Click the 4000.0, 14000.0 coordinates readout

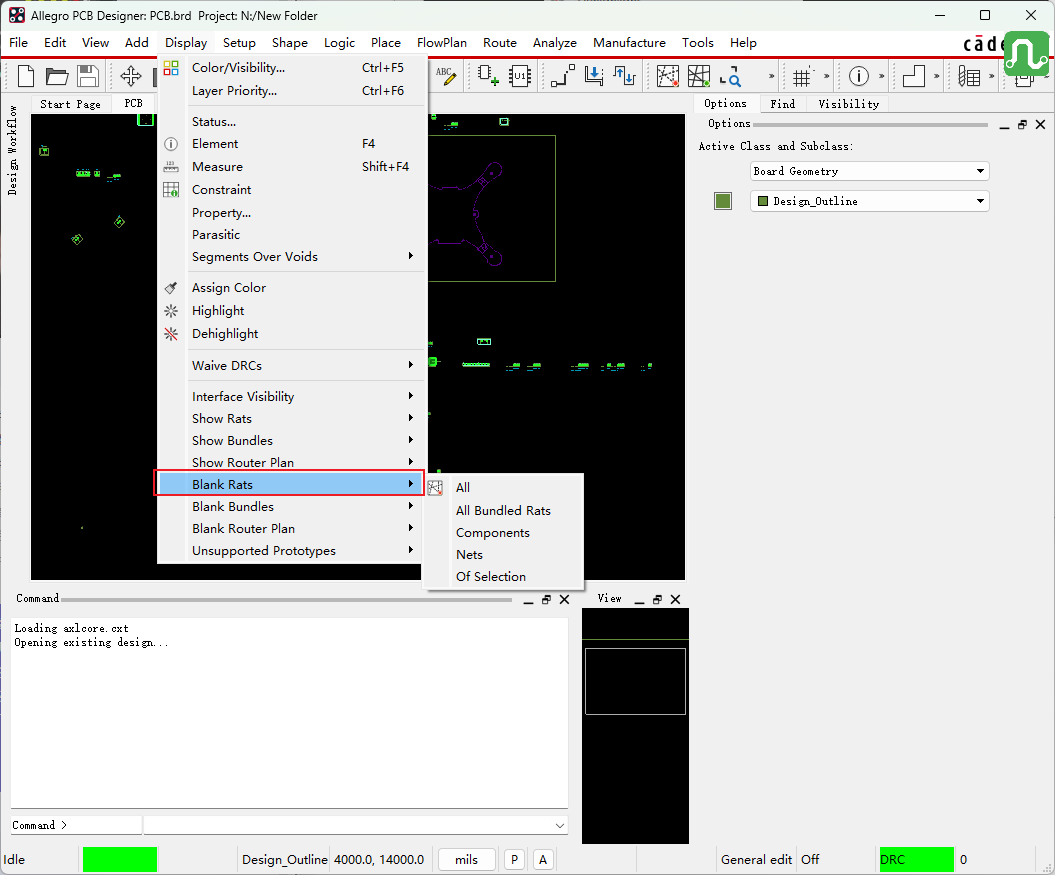tap(379, 860)
